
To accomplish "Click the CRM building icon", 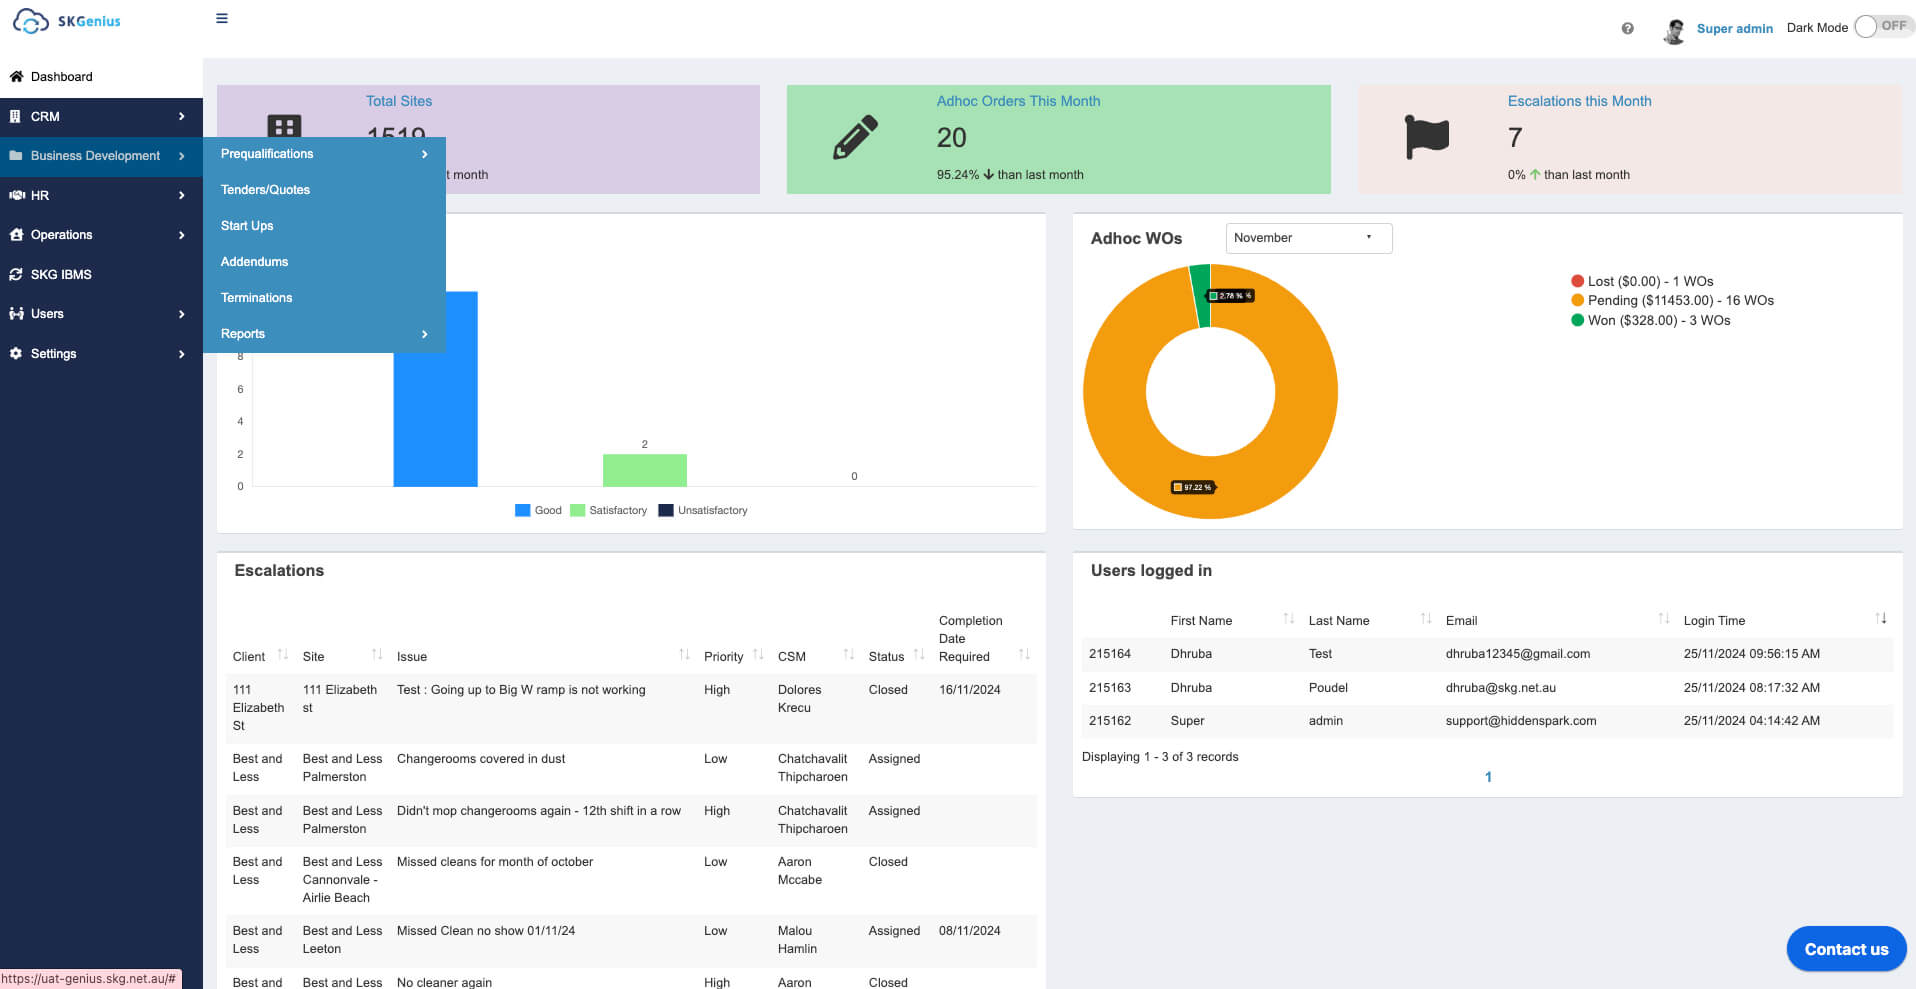I will (15, 116).
